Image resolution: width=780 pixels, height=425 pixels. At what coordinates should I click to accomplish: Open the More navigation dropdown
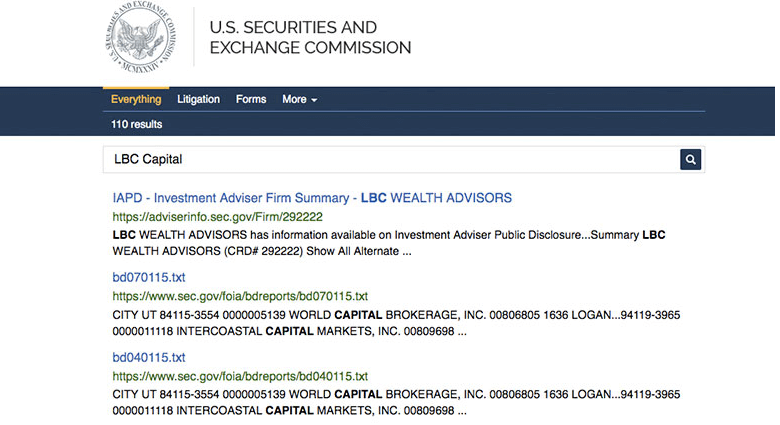coord(299,100)
